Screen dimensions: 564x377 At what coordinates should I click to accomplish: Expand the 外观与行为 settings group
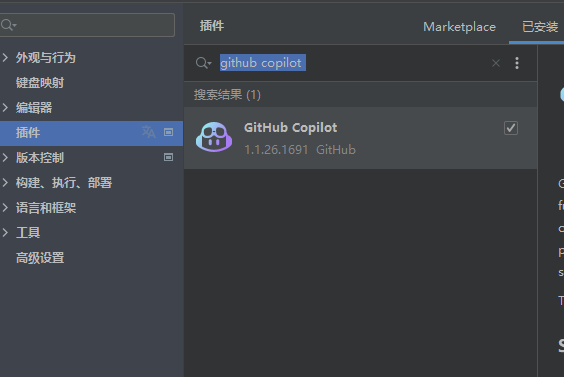[x=5, y=57]
